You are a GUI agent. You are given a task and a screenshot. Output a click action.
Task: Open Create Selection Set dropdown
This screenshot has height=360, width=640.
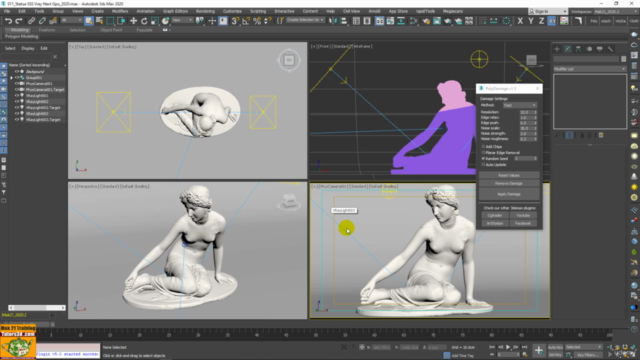coord(305,20)
